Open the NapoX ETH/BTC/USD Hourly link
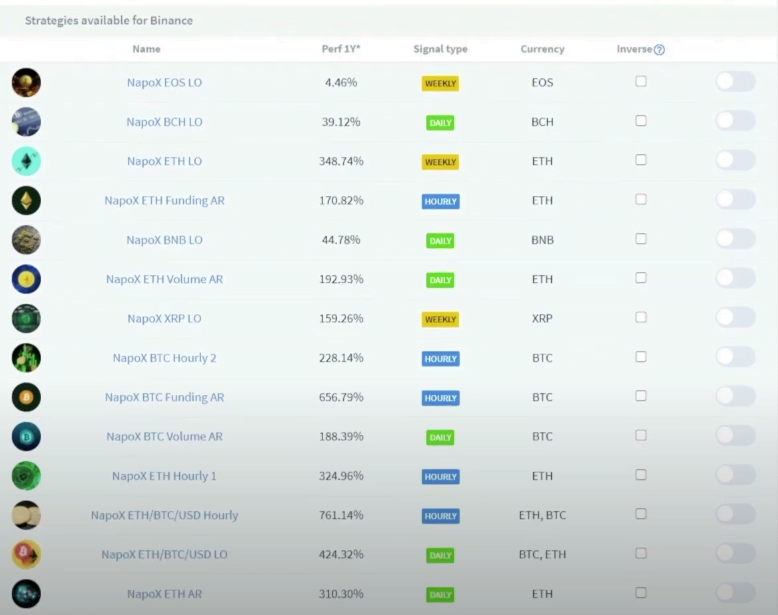Screen dimensions: 778x615 (164, 515)
